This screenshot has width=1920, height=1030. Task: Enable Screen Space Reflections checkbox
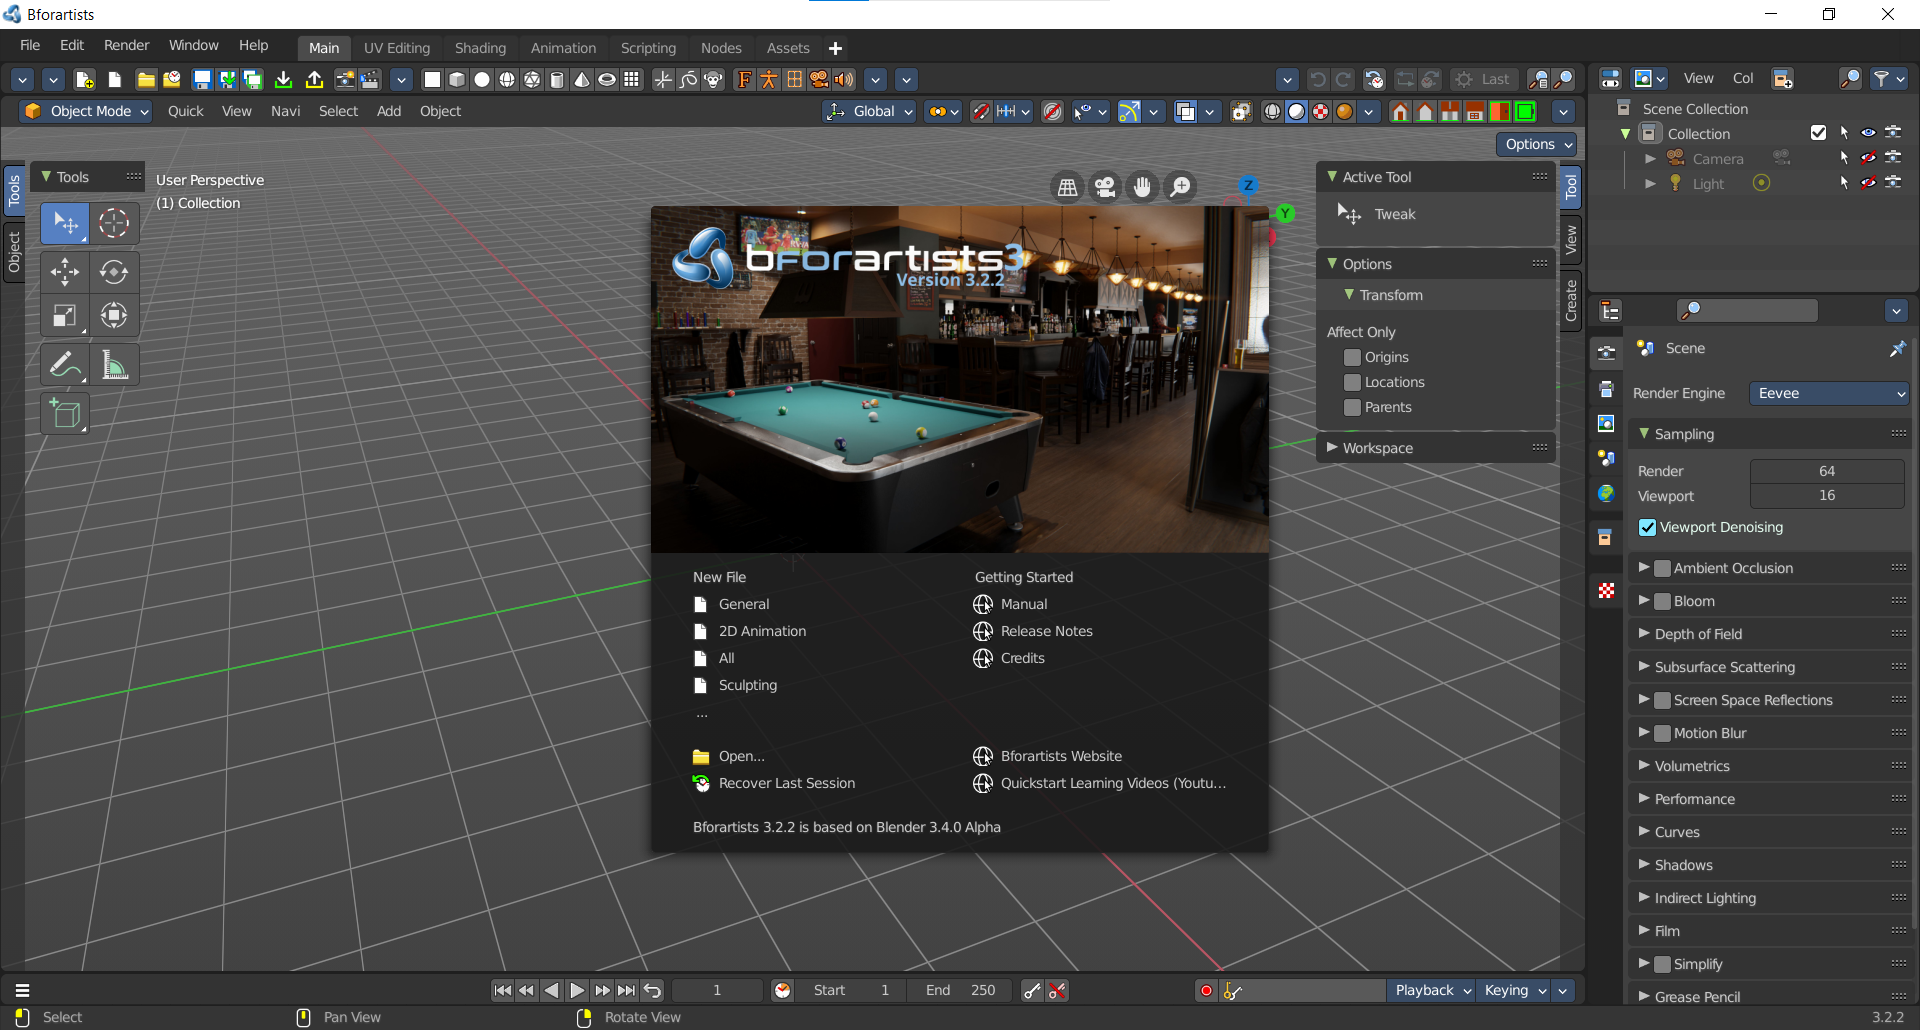tap(1662, 700)
